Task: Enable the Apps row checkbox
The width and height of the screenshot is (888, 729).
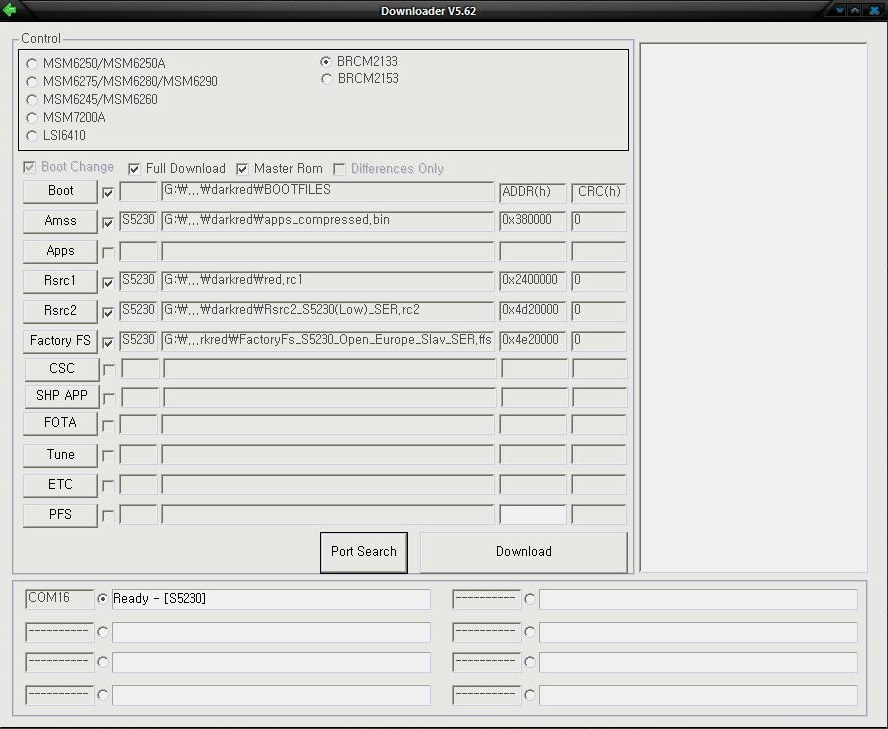Action: pyautogui.click(x=108, y=253)
